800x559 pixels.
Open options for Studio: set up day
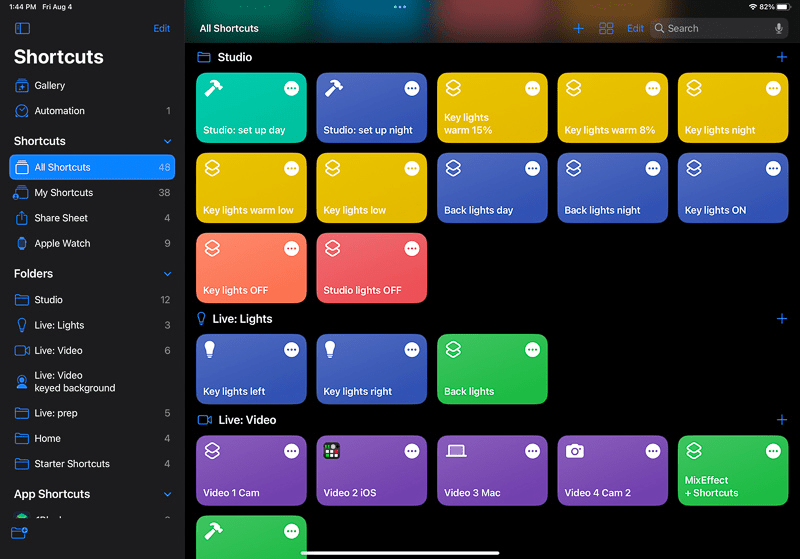coord(291,88)
